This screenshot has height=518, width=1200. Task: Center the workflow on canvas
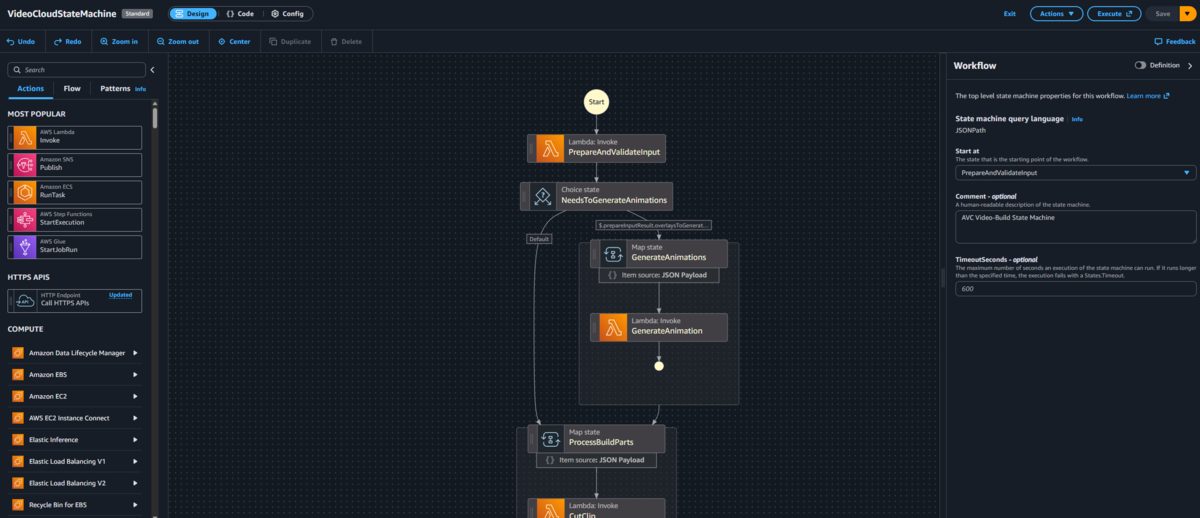click(x=234, y=42)
